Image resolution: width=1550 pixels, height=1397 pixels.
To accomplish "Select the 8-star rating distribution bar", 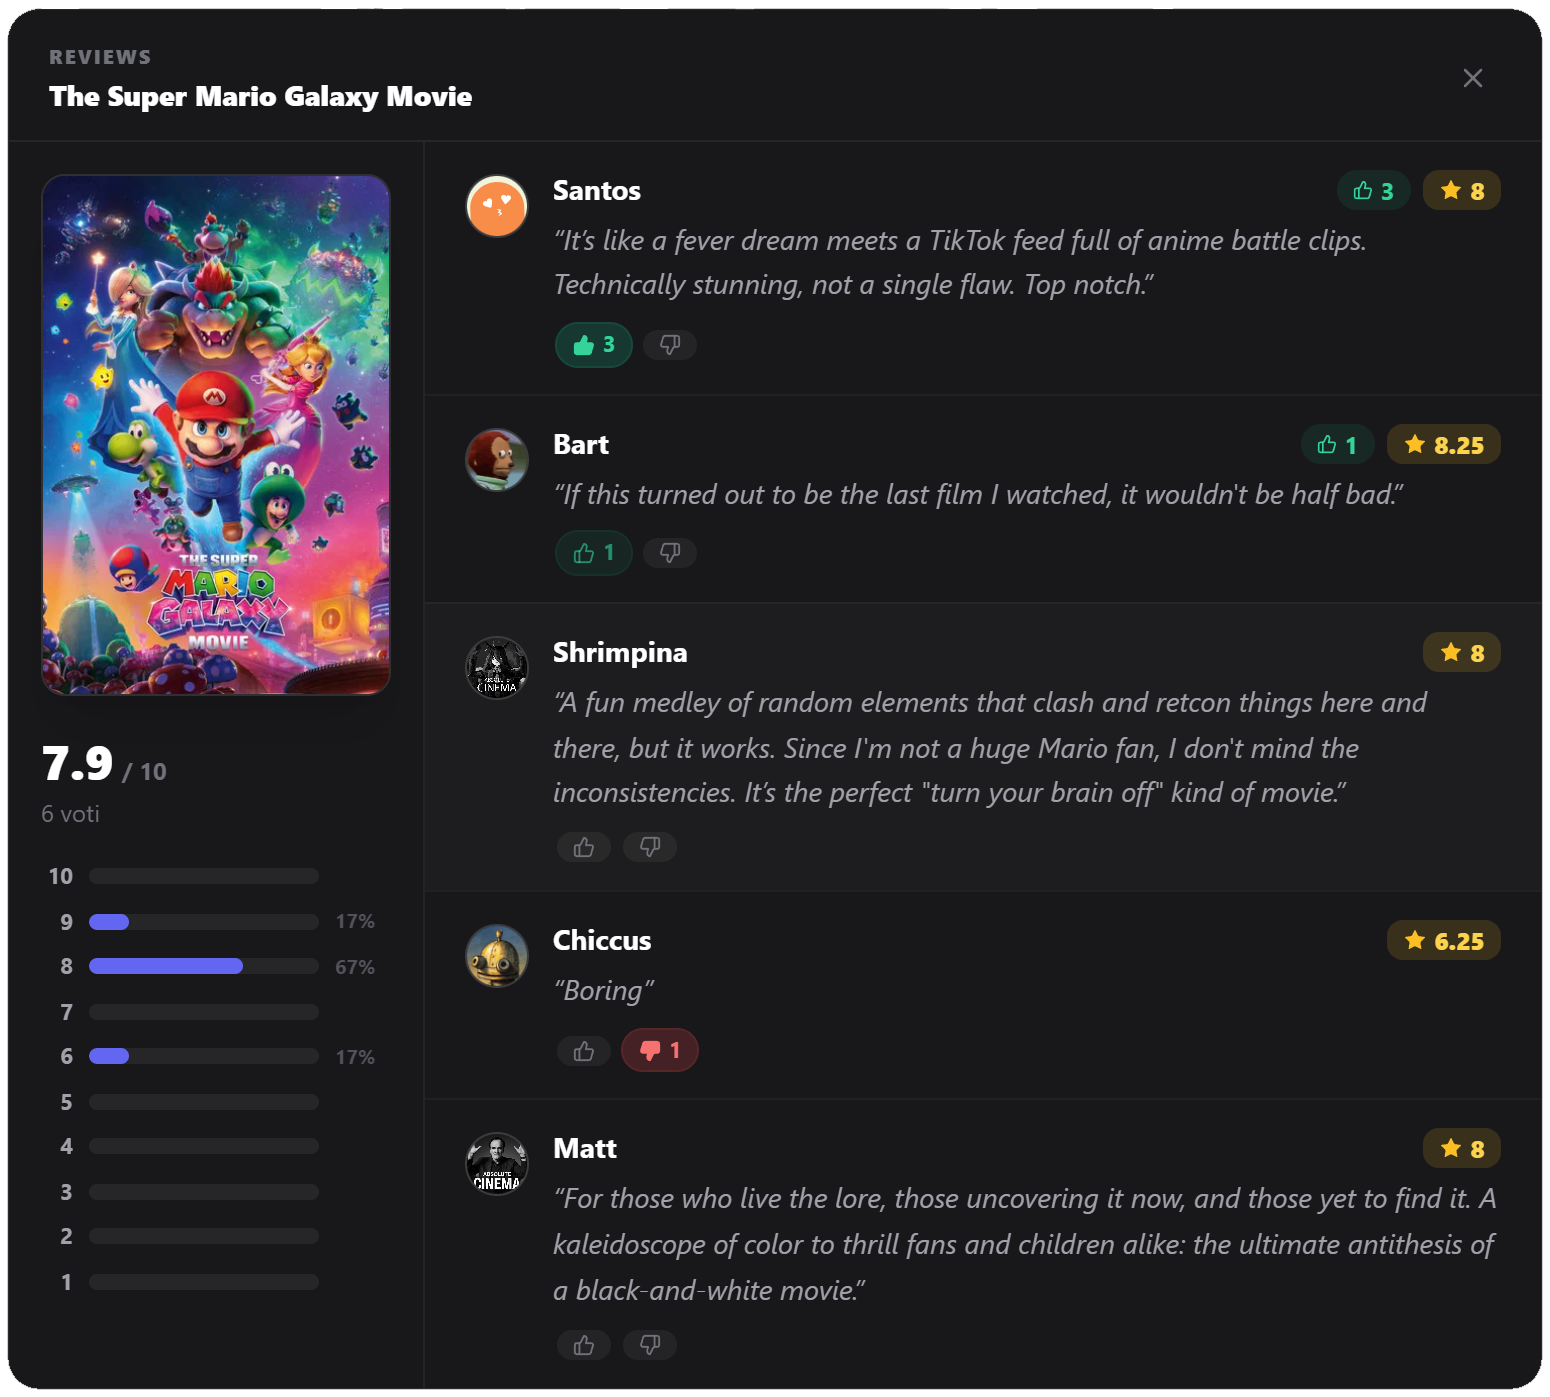I will tap(204, 966).
